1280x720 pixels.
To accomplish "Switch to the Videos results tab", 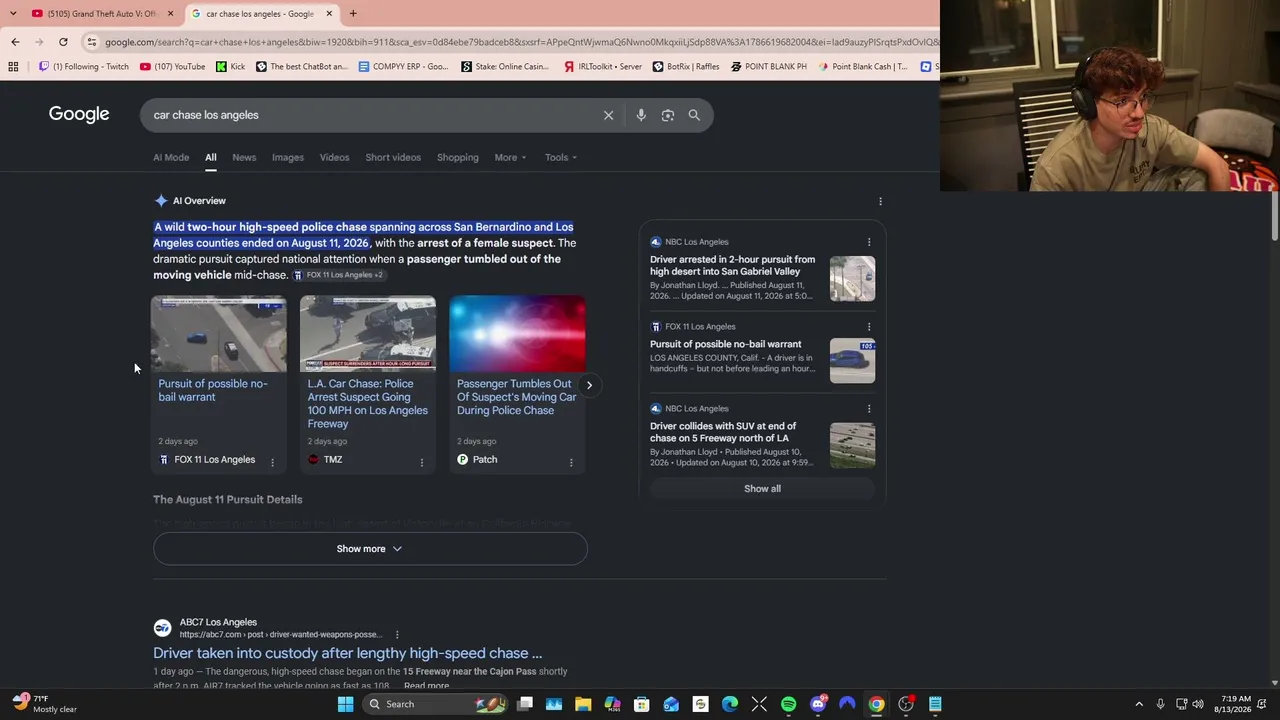I will click(334, 157).
